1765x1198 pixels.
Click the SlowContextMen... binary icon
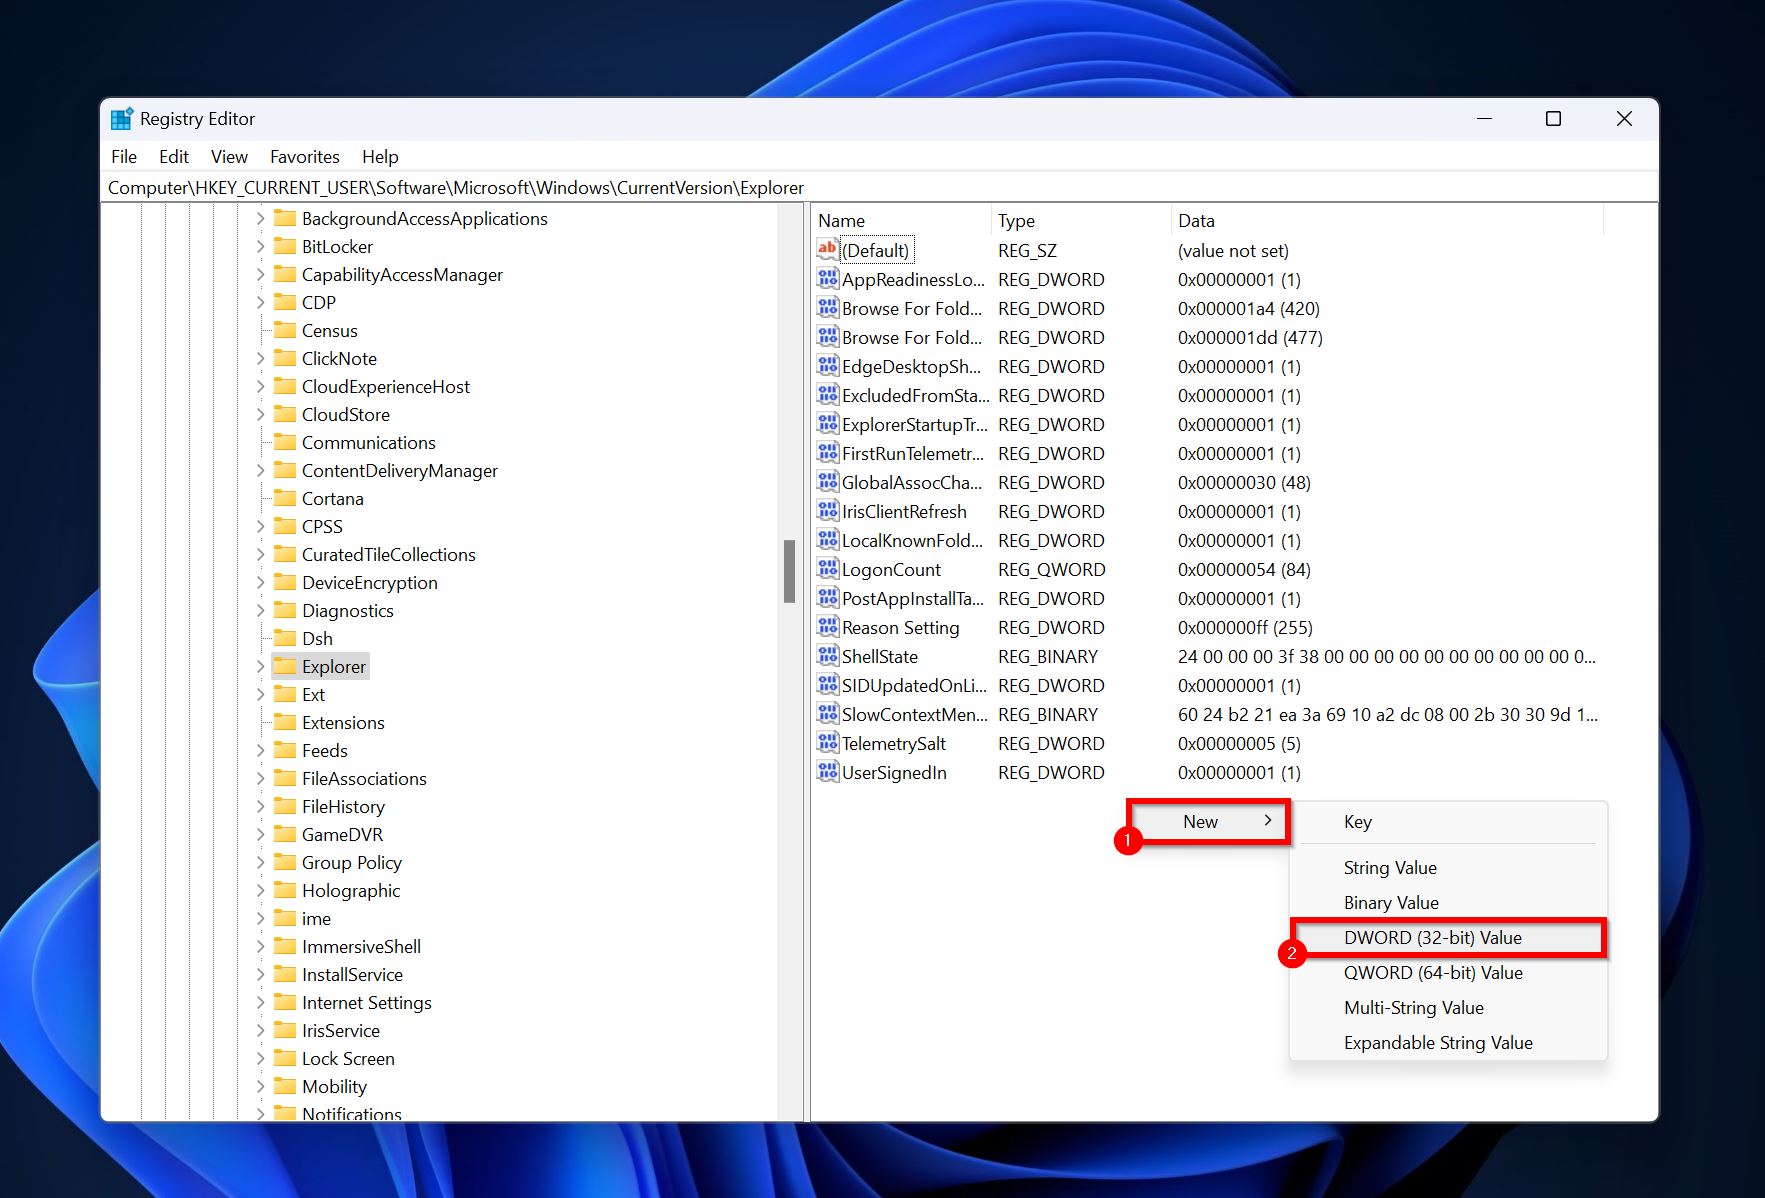coord(827,714)
